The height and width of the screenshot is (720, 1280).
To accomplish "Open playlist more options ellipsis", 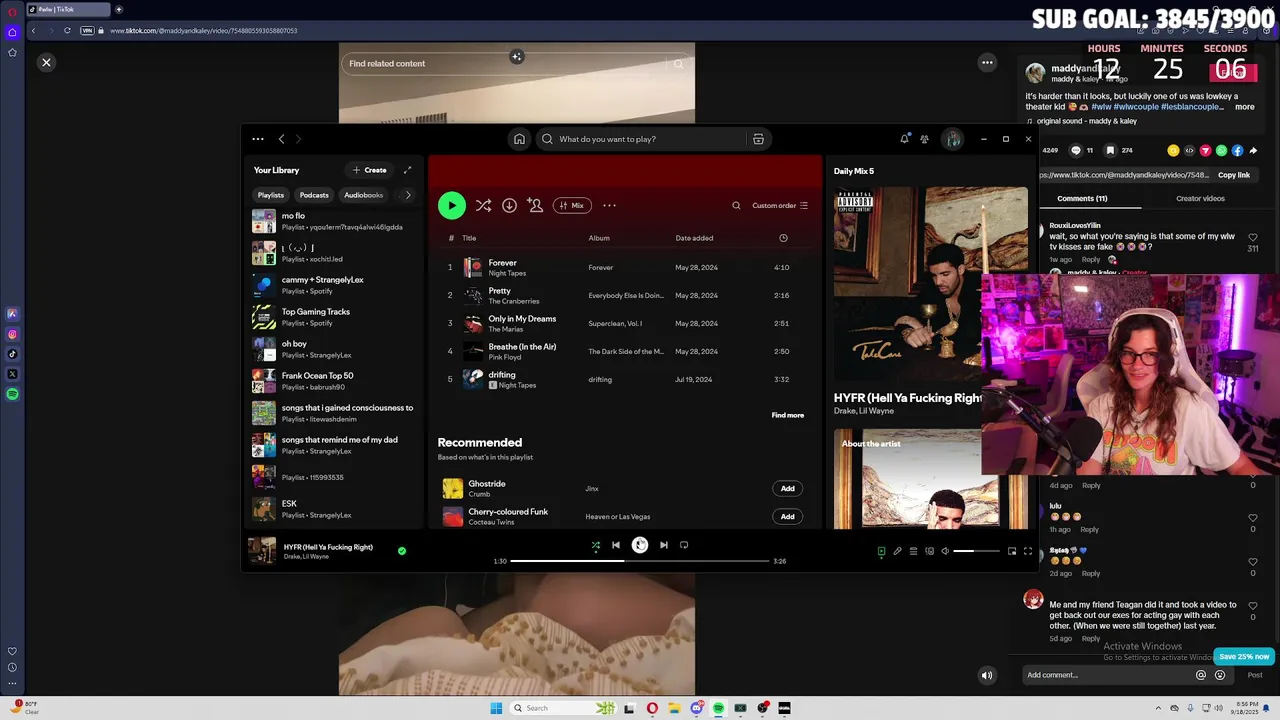I will click(609, 205).
